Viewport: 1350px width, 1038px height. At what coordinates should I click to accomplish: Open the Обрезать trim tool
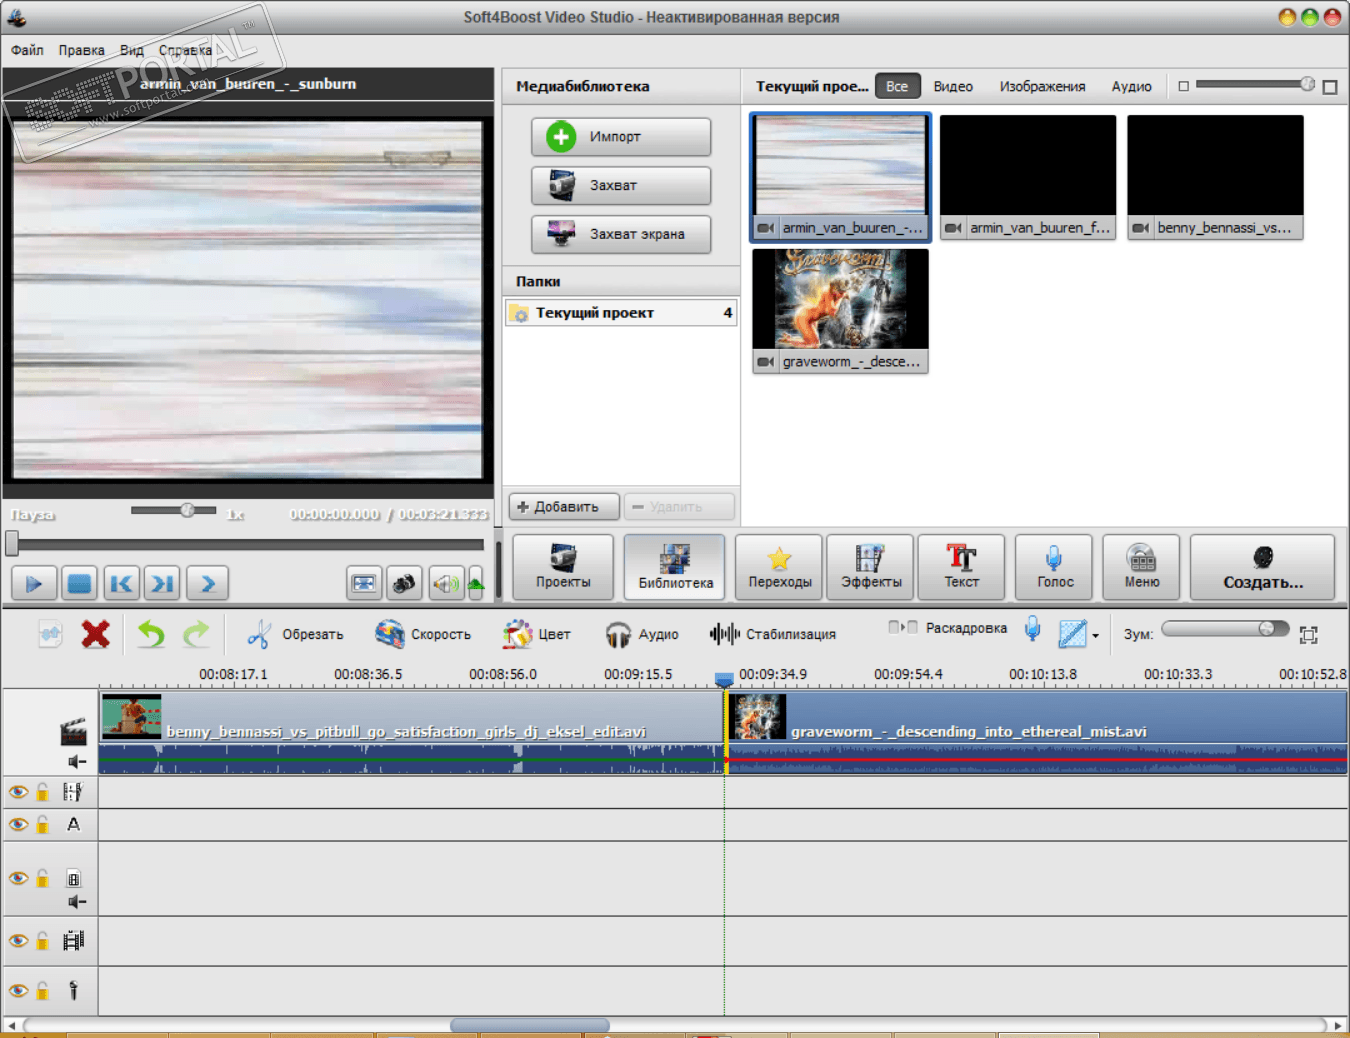(296, 634)
